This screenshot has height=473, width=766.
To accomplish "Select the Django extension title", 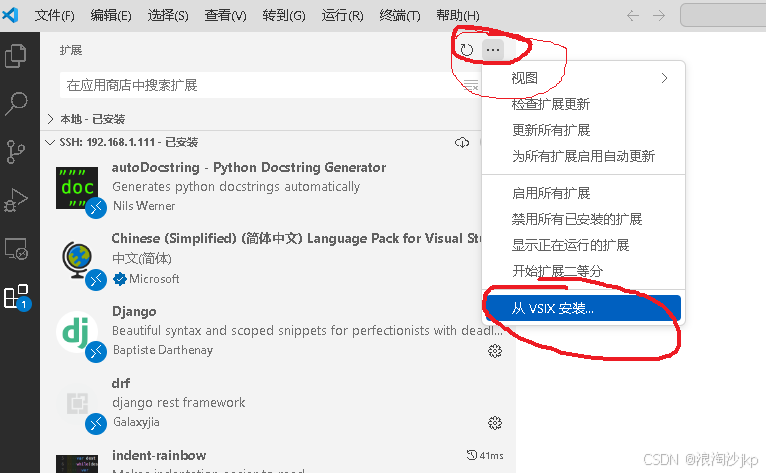I will coord(134,311).
